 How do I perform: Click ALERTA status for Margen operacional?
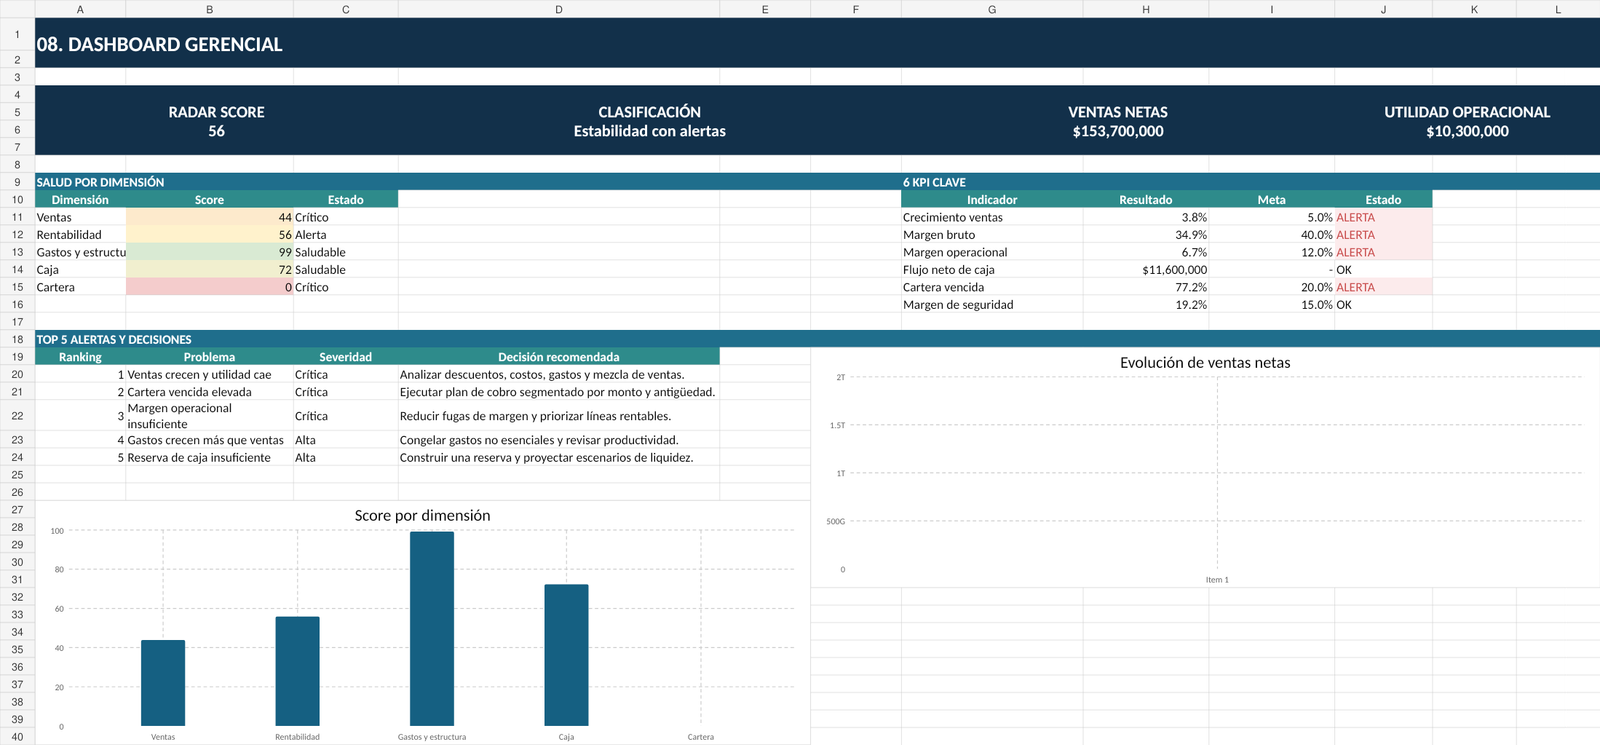click(x=1383, y=252)
